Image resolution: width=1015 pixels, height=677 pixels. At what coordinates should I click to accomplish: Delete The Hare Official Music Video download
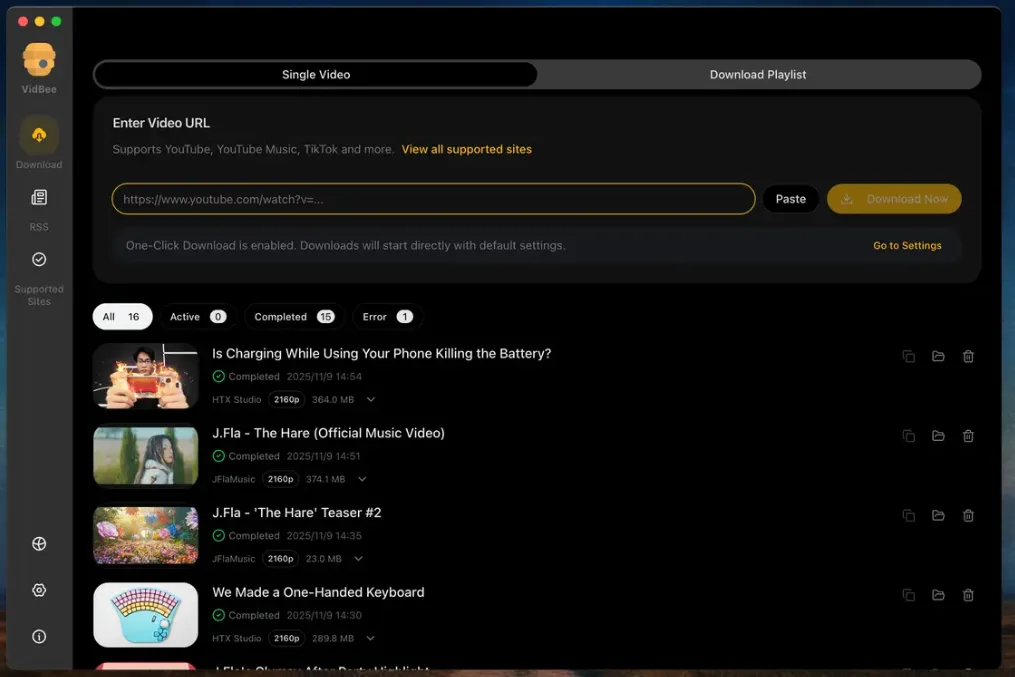coord(968,436)
